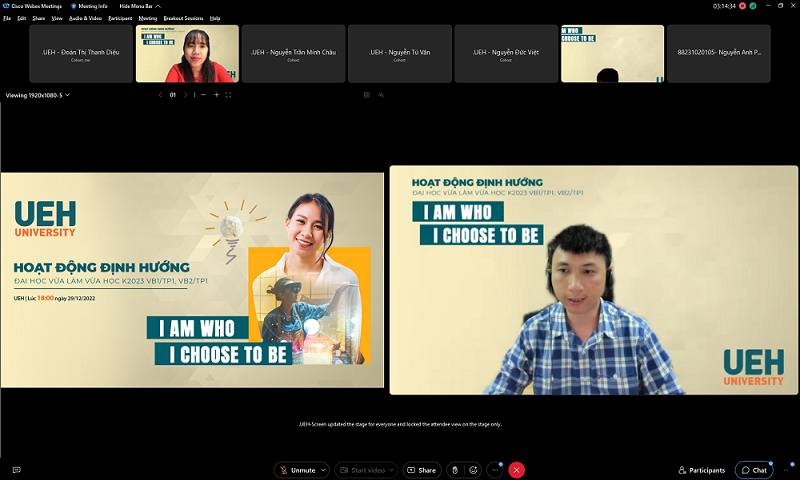The height and width of the screenshot is (480, 800).
Task: Raise hand using the hand icon
Action: [x=455, y=470]
